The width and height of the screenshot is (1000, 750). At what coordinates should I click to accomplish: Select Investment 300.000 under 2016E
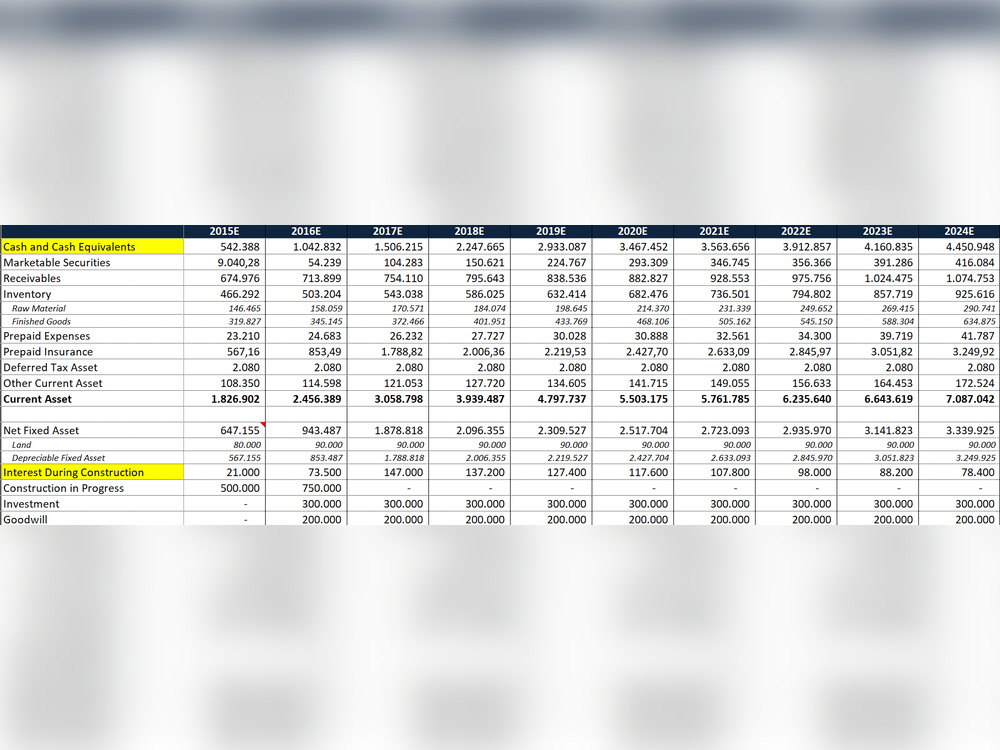point(321,504)
